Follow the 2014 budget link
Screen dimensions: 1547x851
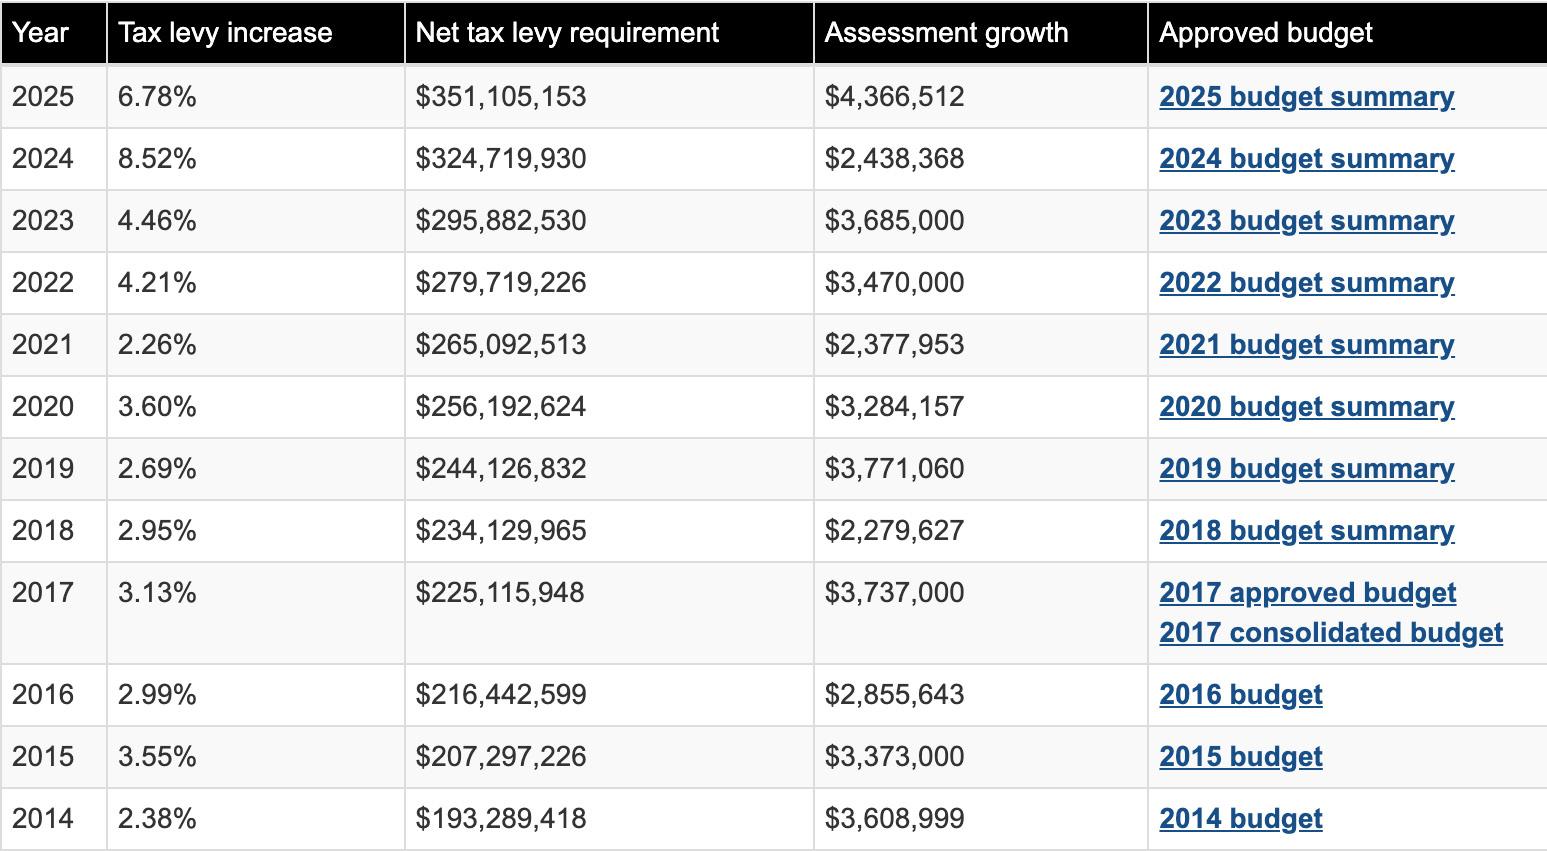[1240, 819]
